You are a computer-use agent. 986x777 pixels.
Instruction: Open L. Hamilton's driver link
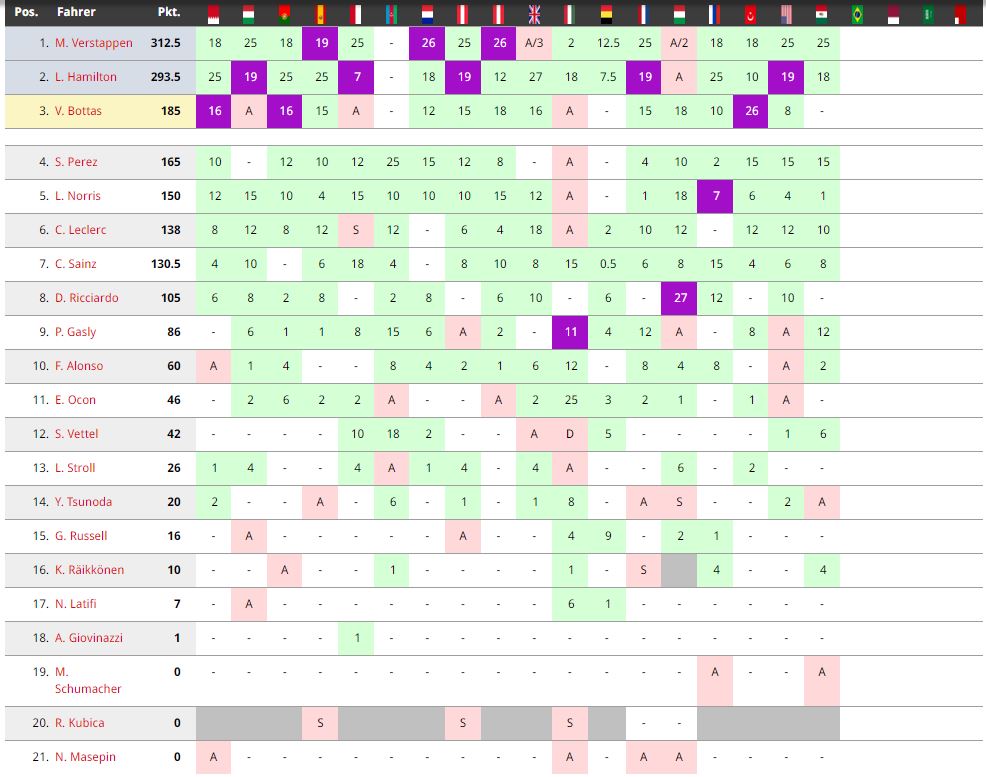point(86,77)
